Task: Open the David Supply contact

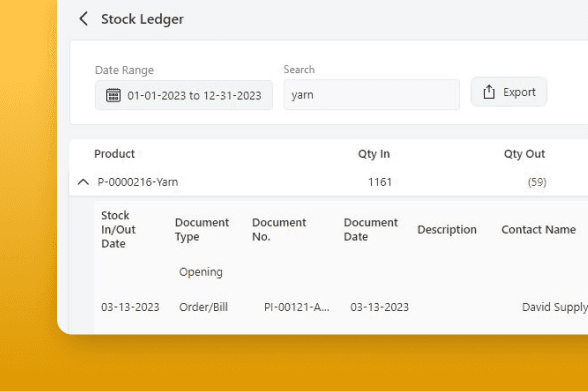Action: pos(555,307)
